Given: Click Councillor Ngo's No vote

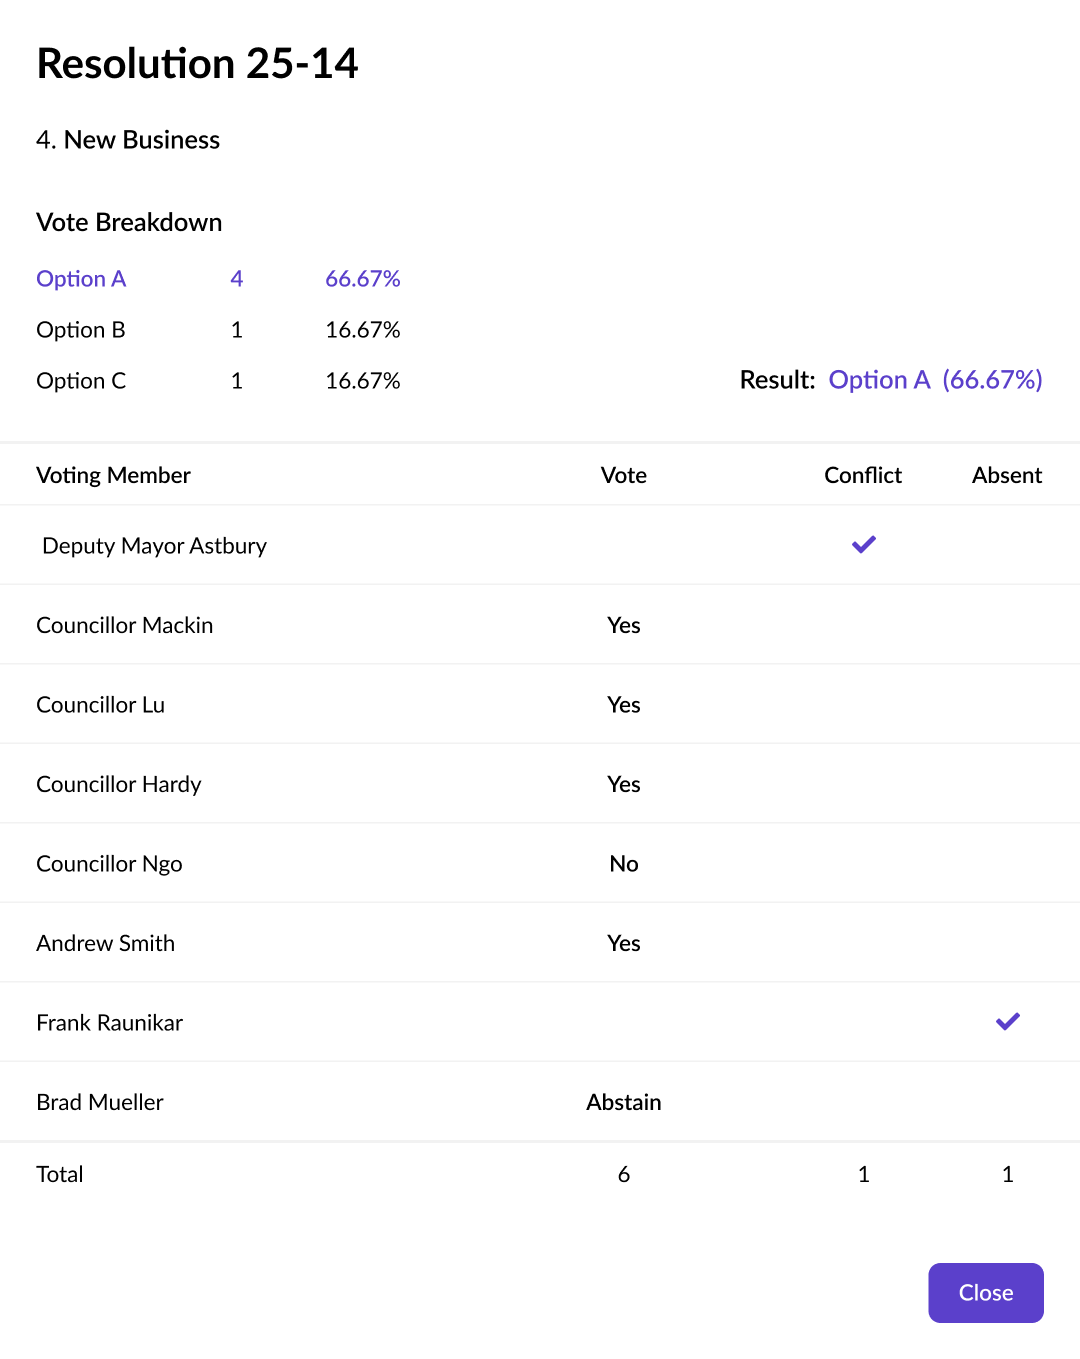Looking at the screenshot, I should [x=624, y=864].
